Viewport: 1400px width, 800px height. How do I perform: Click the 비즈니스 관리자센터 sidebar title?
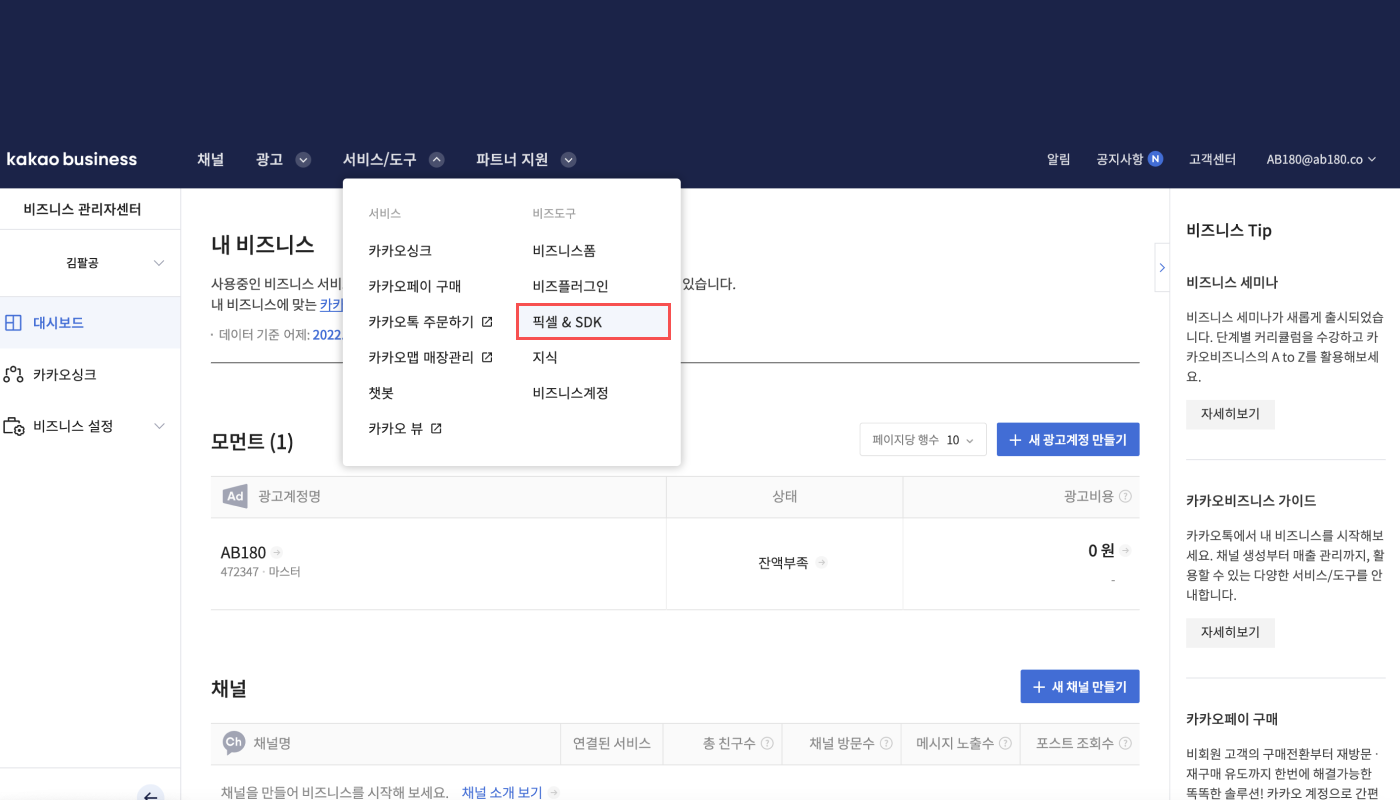point(82,210)
